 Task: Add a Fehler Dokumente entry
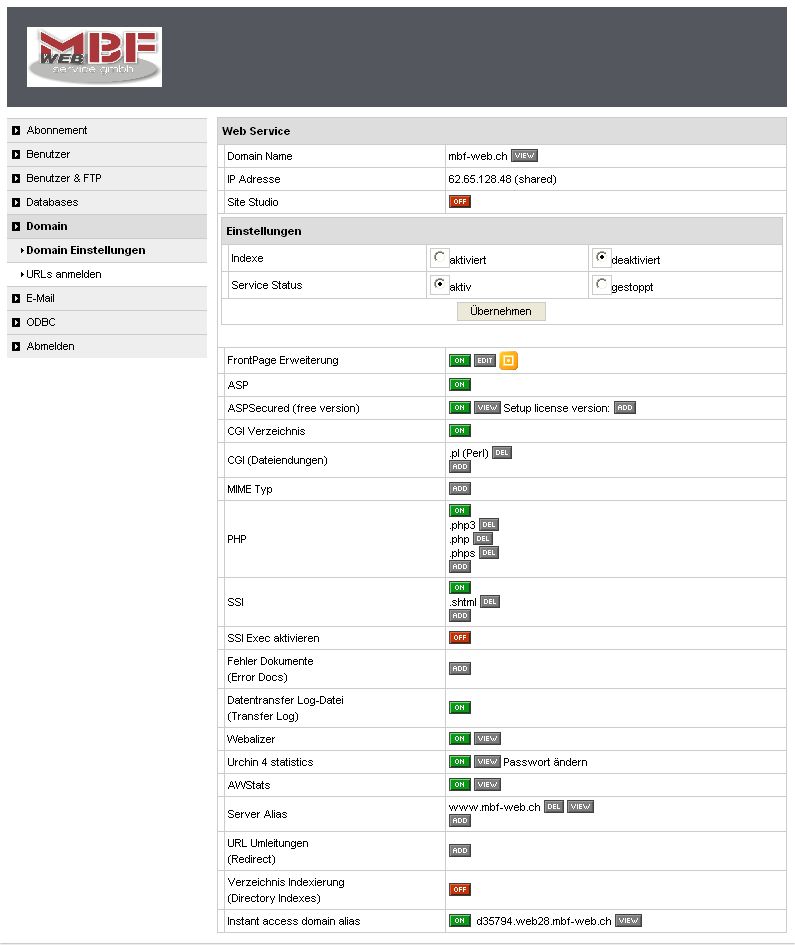point(459,669)
